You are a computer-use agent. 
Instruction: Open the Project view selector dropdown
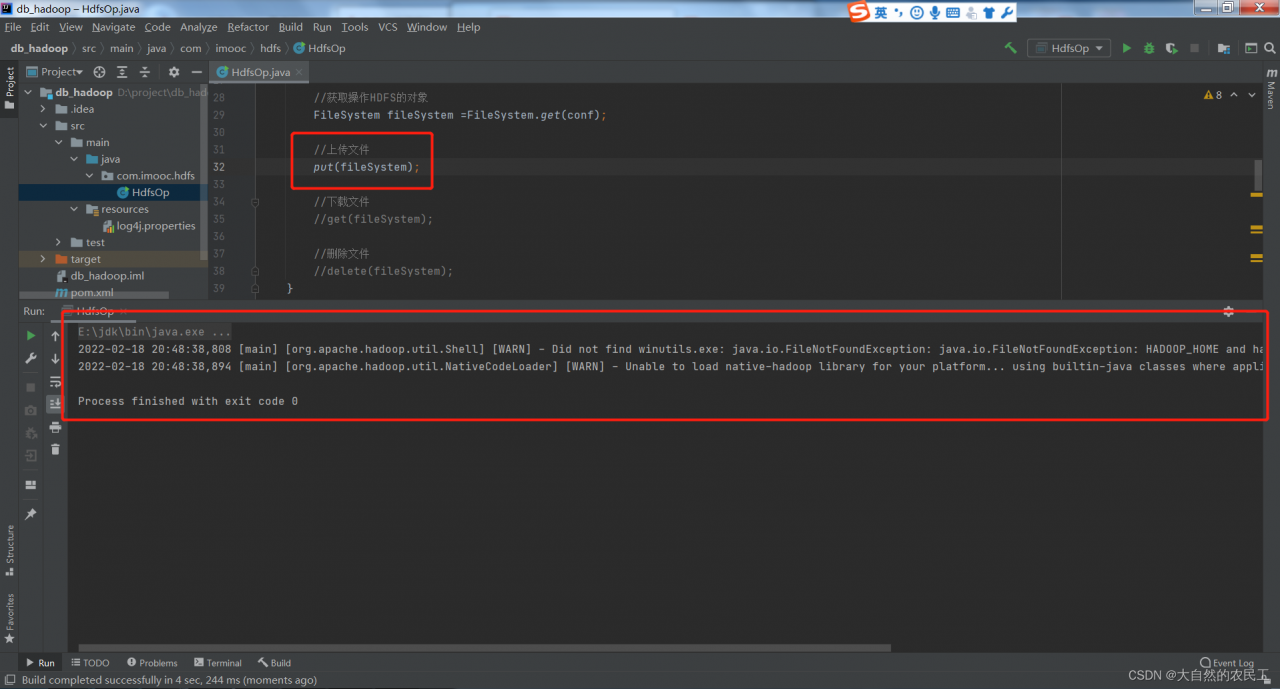click(54, 72)
